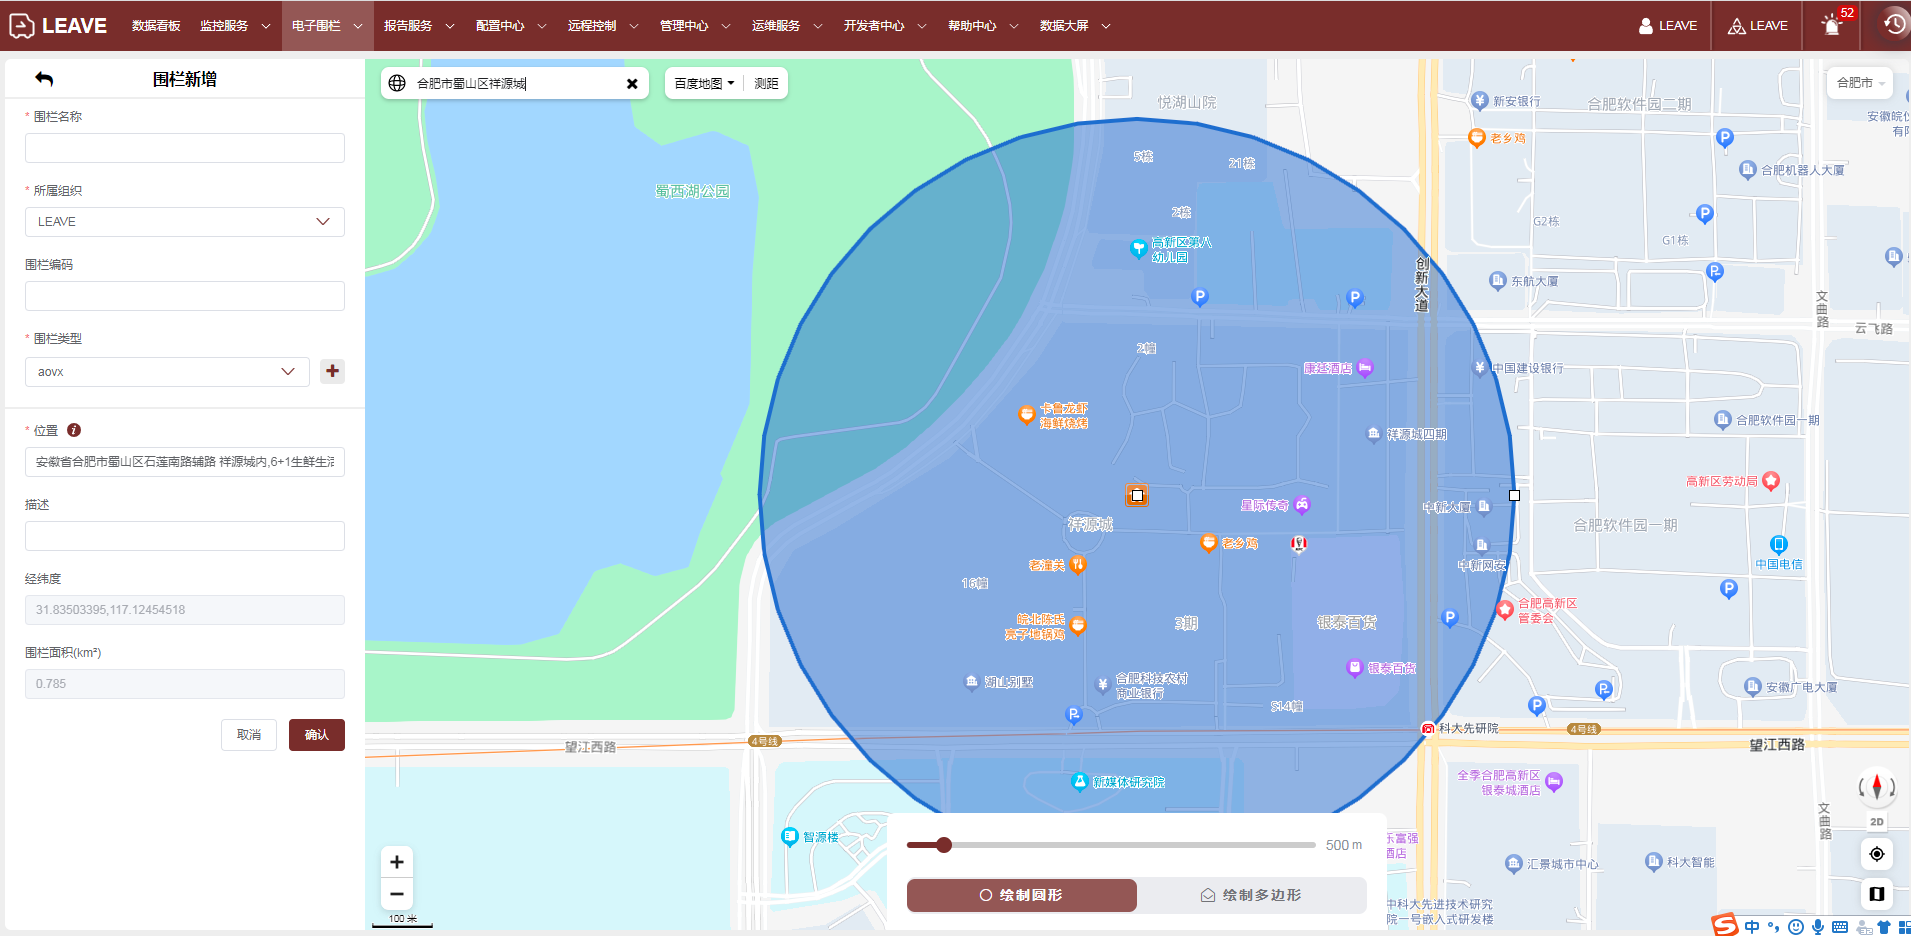Screen dimensions: 1911x936
Task: Click the map compass control
Action: 1876,786
